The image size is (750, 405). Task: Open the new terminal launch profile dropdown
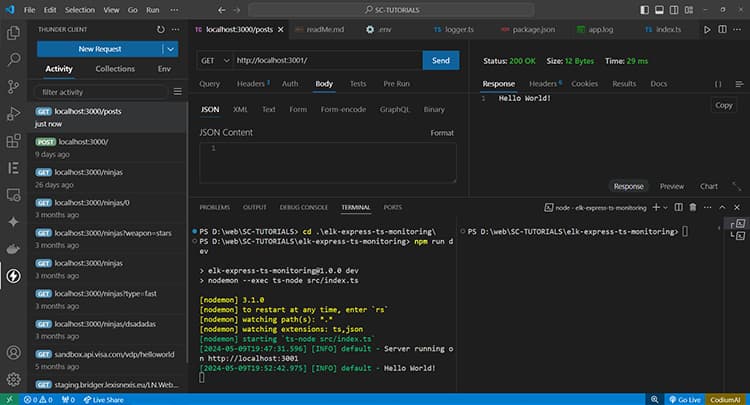click(666, 207)
